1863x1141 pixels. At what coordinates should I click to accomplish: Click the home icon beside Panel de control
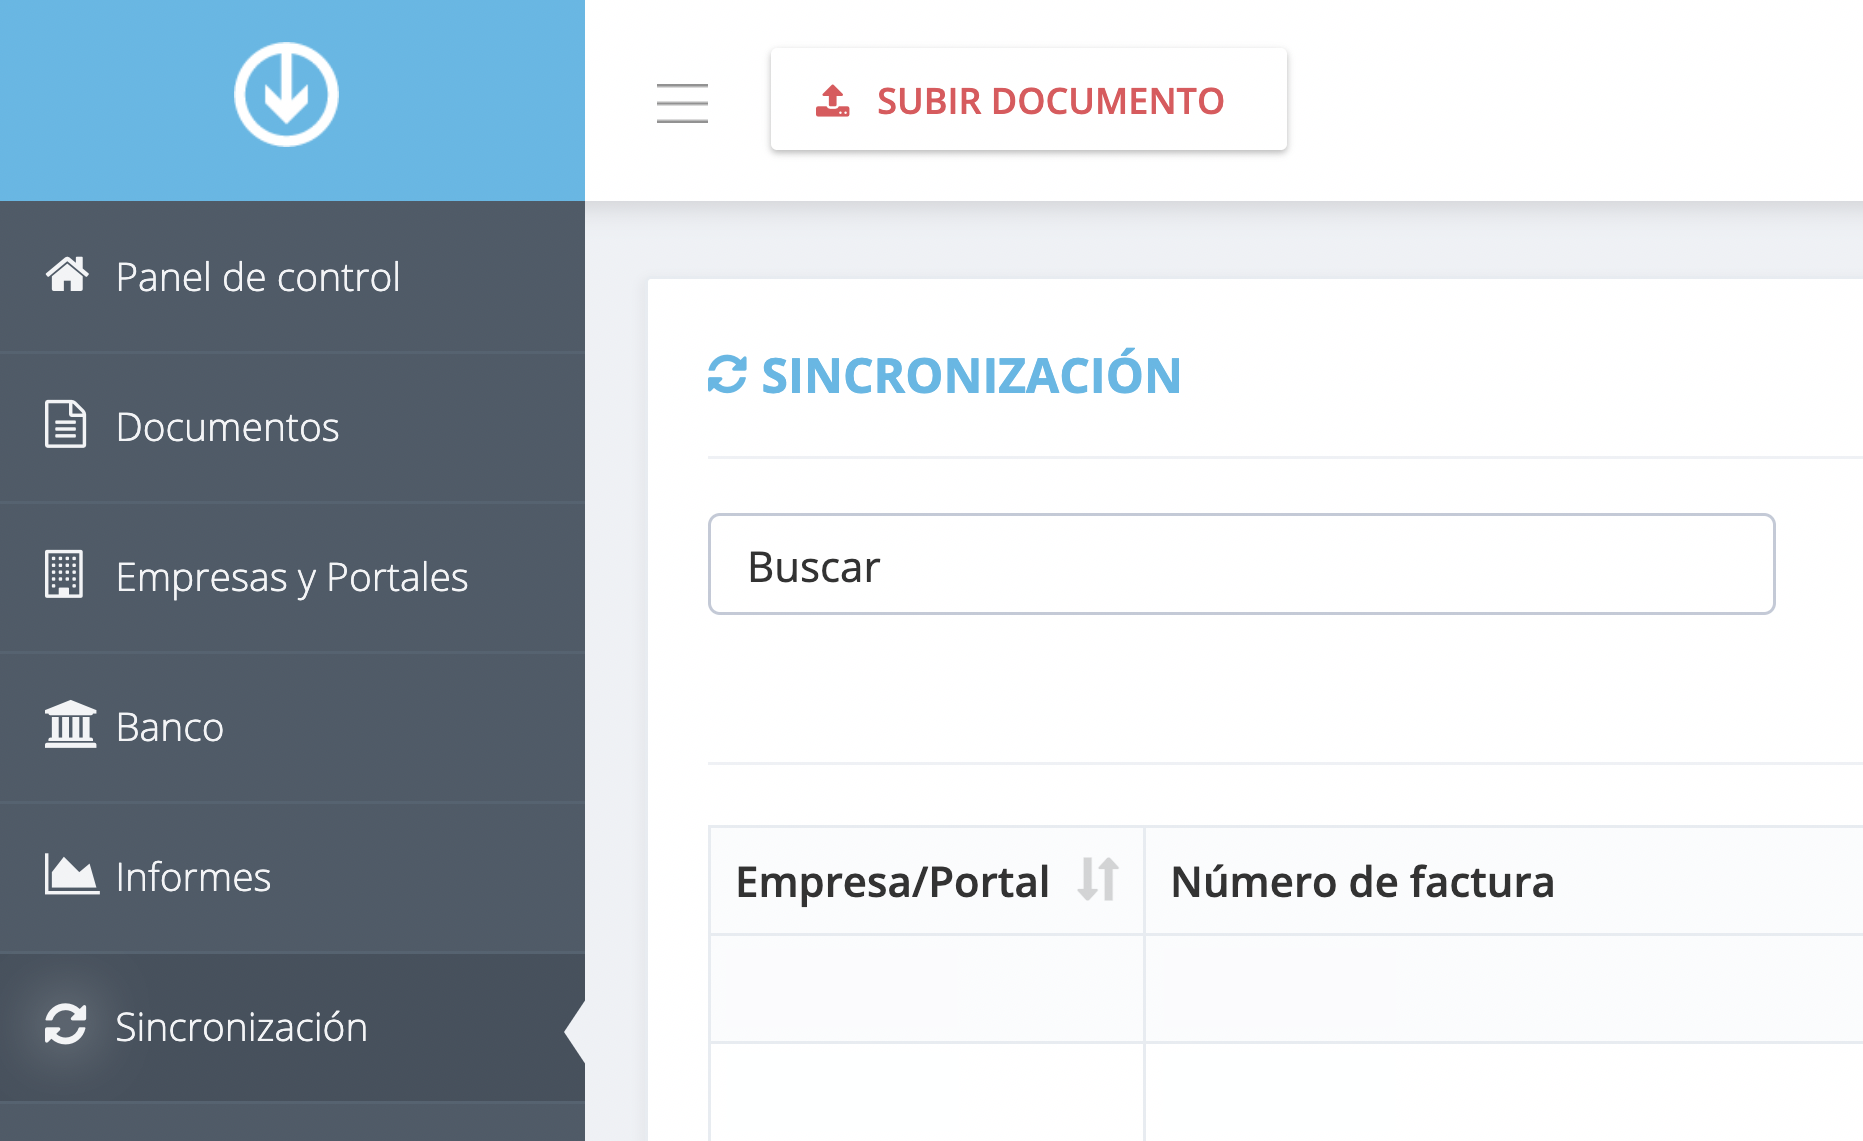[67, 275]
